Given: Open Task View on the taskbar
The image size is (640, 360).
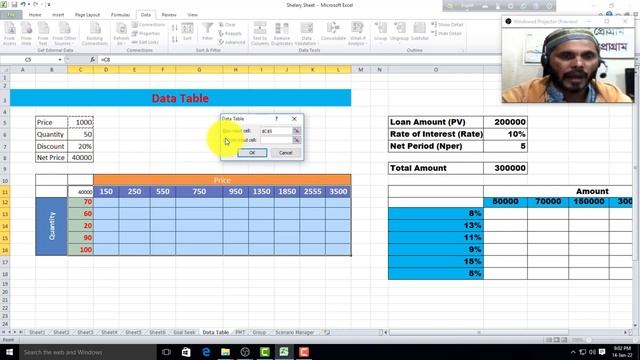Looking at the screenshot, I should click(166, 352).
